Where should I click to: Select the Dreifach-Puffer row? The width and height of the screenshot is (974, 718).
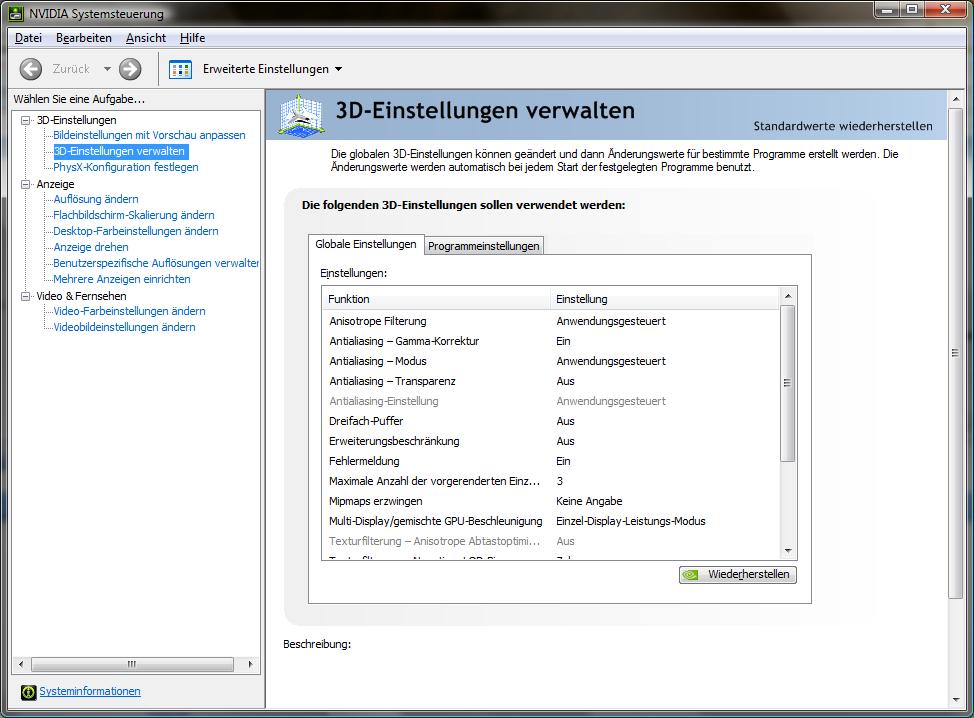[x=550, y=421]
